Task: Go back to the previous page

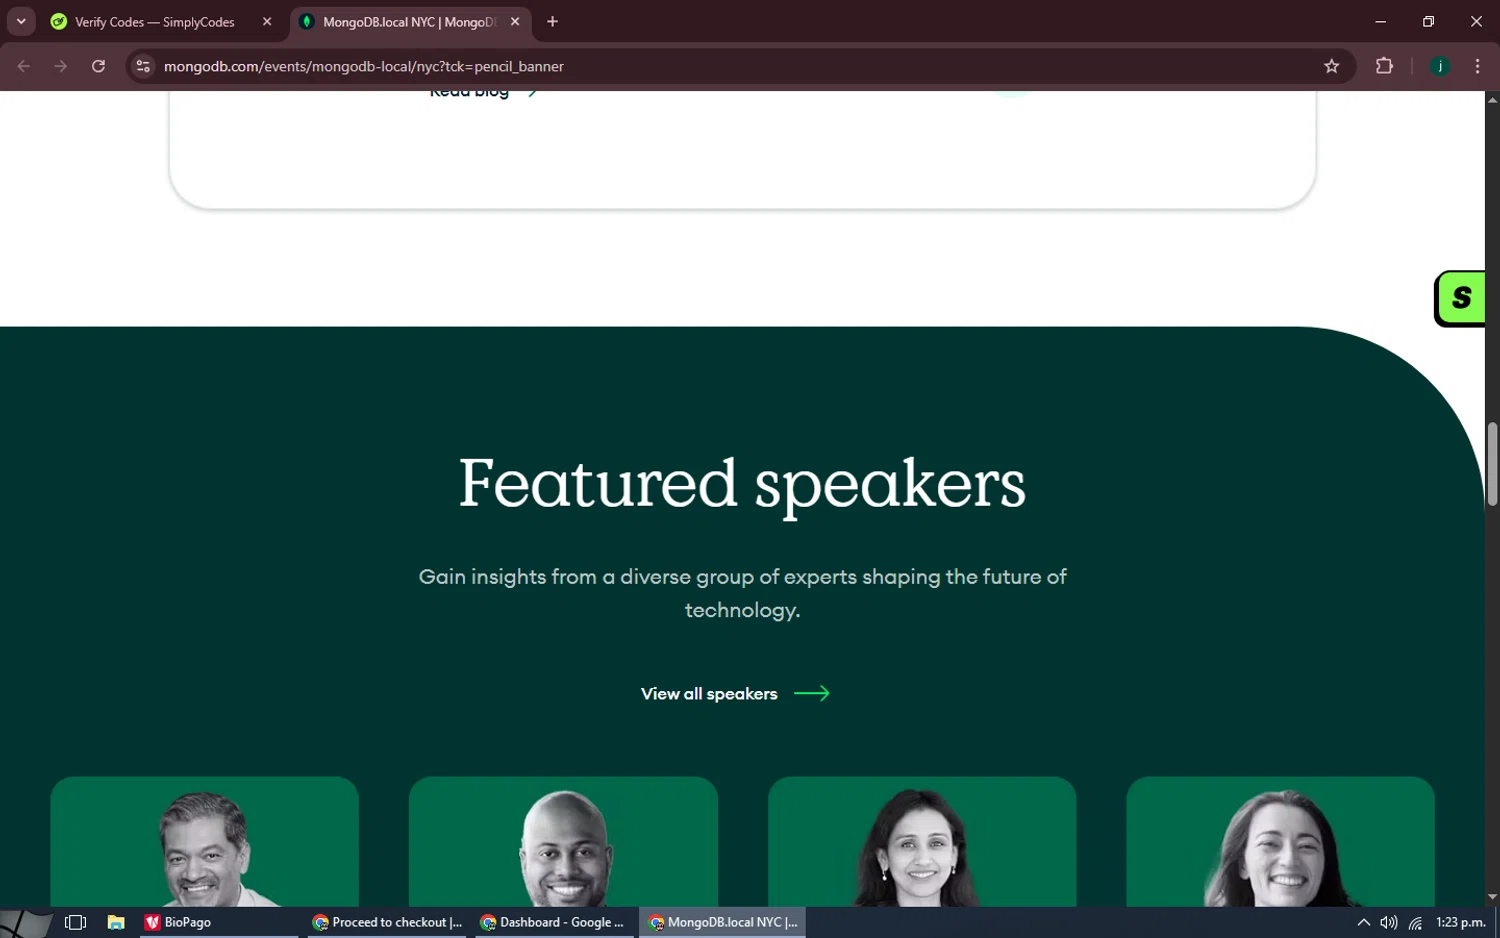Action: [24, 66]
